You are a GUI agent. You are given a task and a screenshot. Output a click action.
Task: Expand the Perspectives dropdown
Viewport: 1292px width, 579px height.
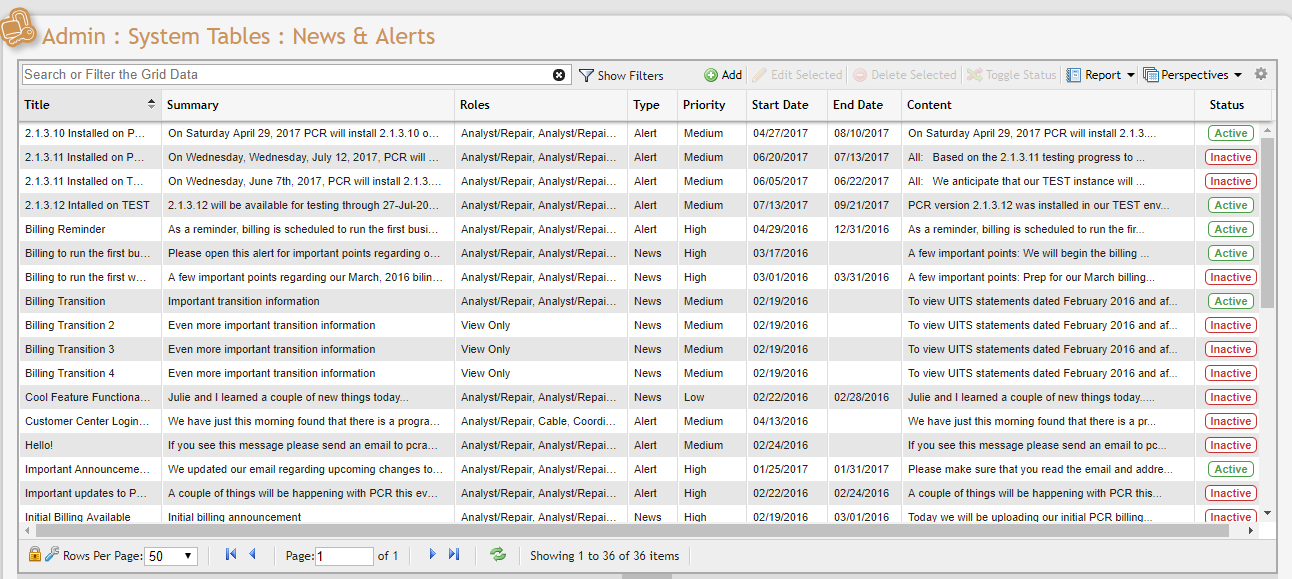(x=1192, y=75)
